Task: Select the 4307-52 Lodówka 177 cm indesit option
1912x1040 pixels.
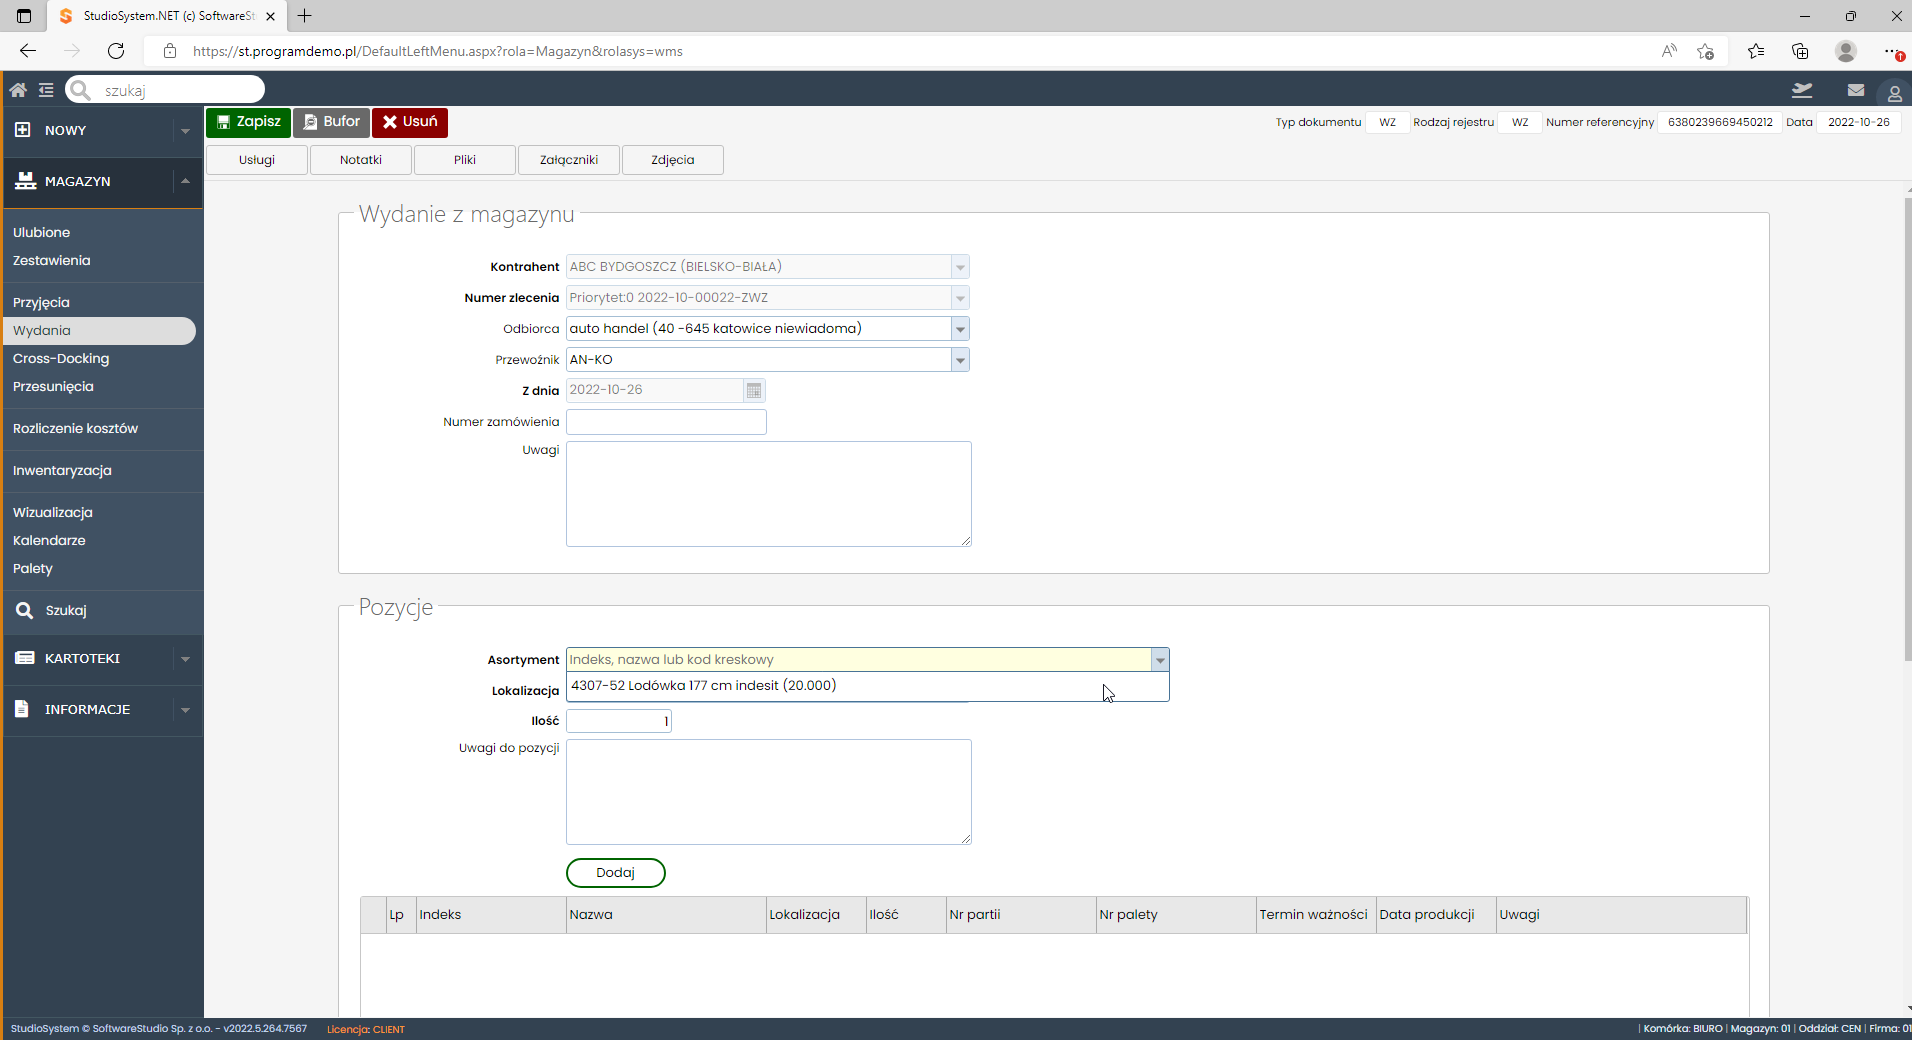Action: click(867, 686)
